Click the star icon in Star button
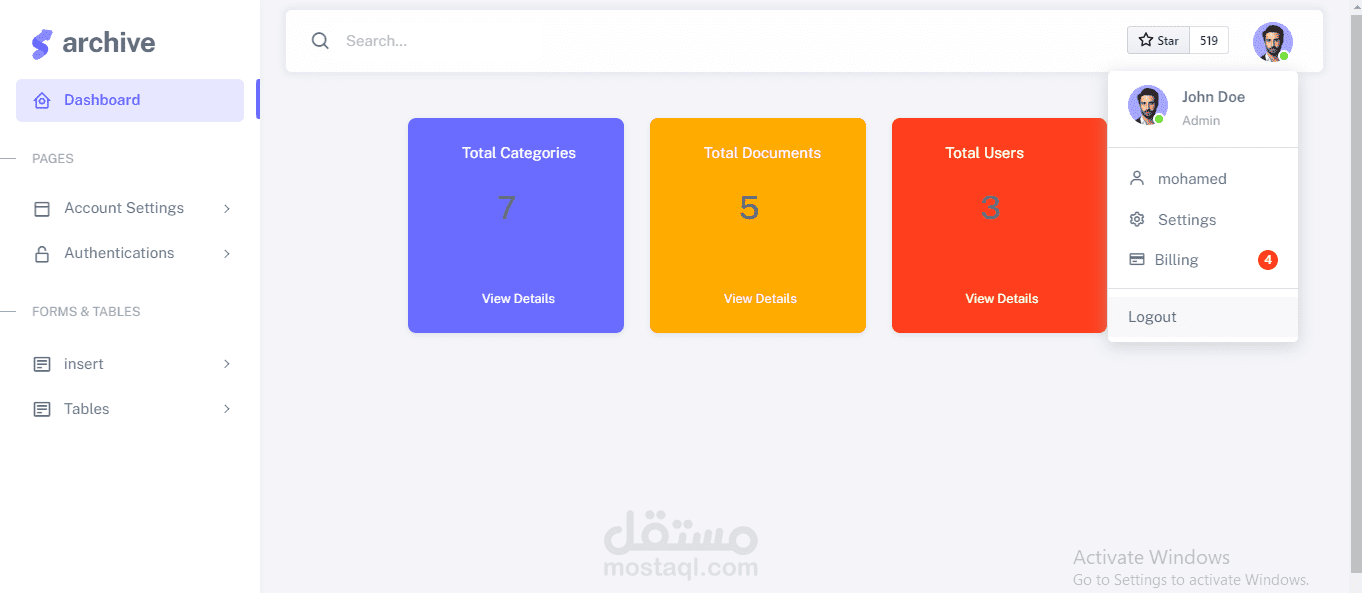 (1146, 40)
